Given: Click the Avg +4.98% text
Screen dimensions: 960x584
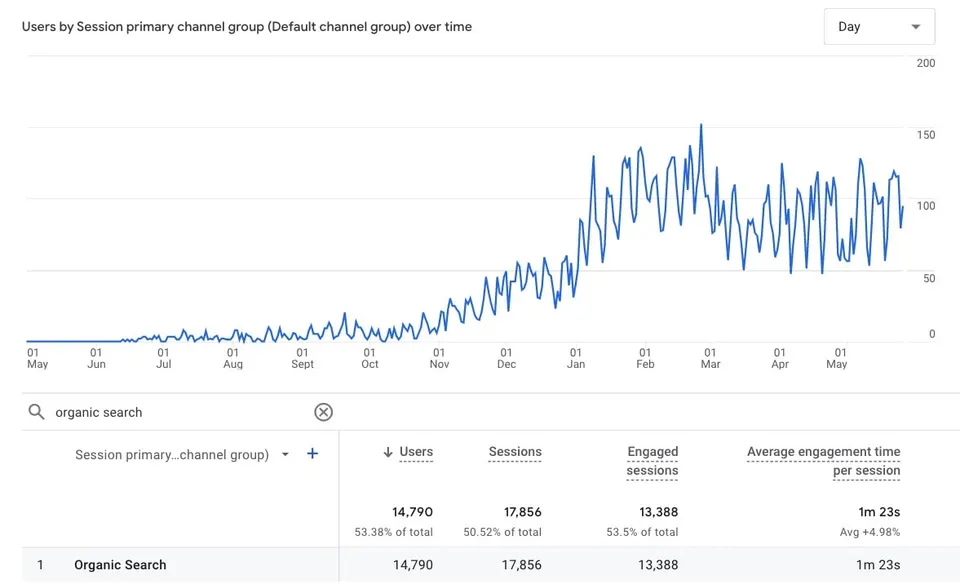Looking at the screenshot, I should (x=870, y=532).
